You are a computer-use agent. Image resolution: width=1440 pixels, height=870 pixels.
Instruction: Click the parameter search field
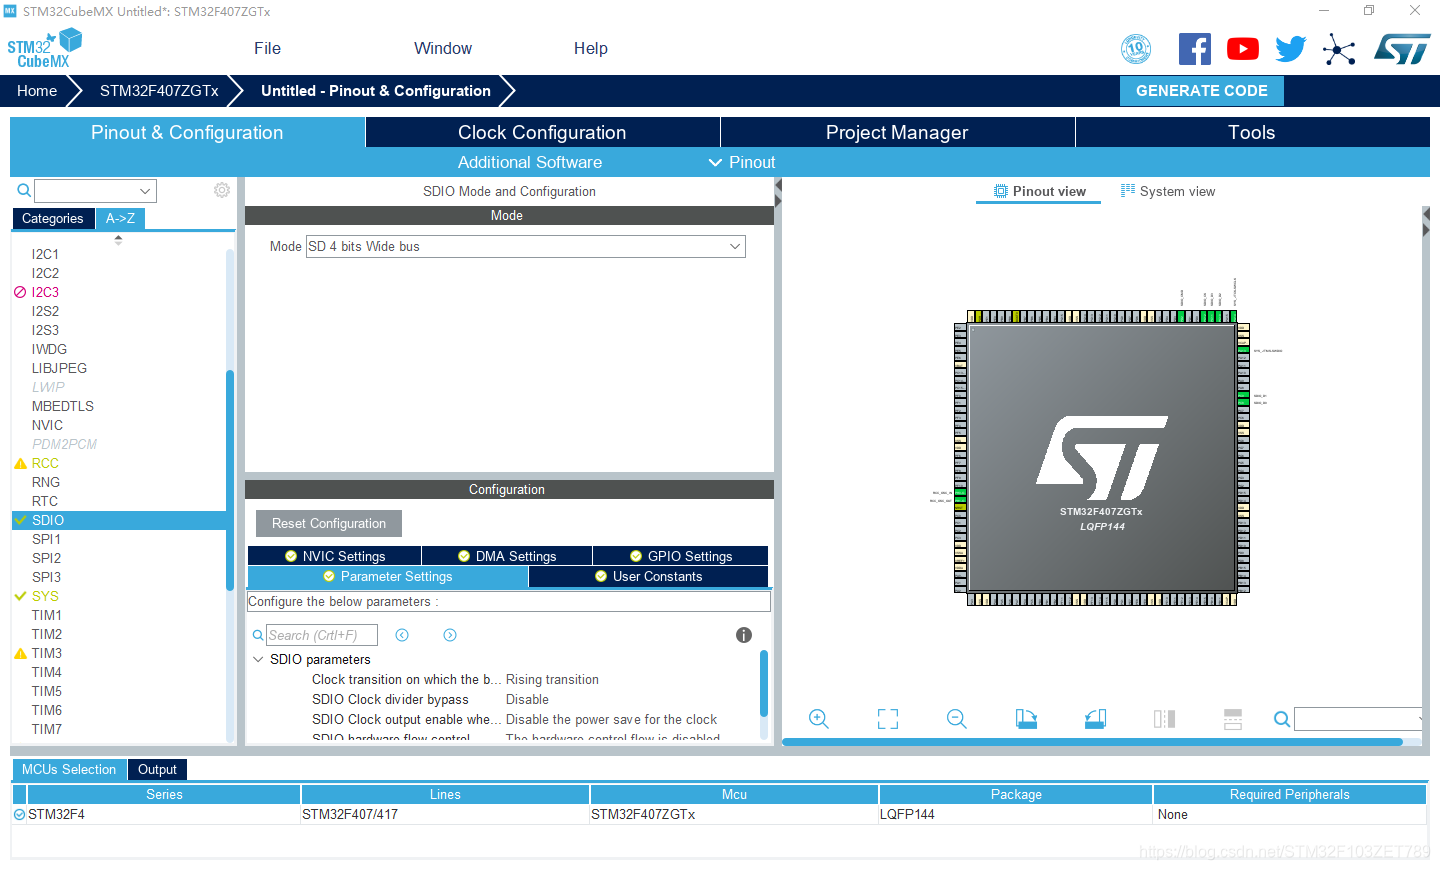322,635
